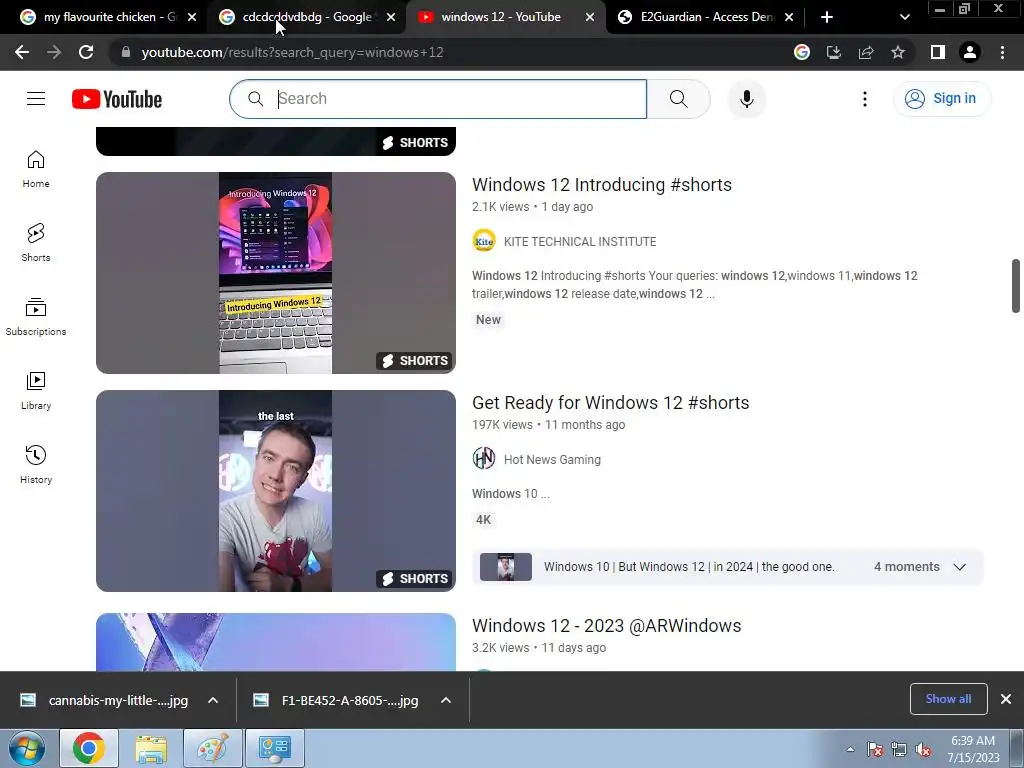1024x768 pixels.
Task: Open Get Ready for Windows 12 #shorts title
Action: (x=611, y=403)
